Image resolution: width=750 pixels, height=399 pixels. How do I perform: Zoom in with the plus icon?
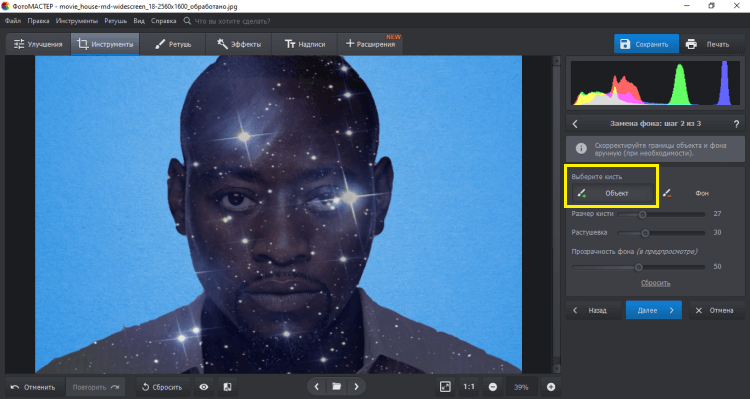(x=551, y=387)
